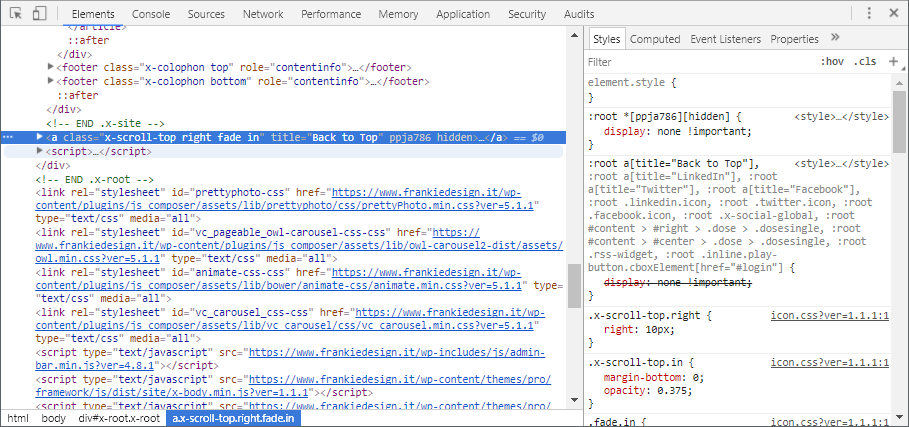The image size is (909, 427).
Task: Toggle the :hov element state panel
Action: tap(831, 61)
